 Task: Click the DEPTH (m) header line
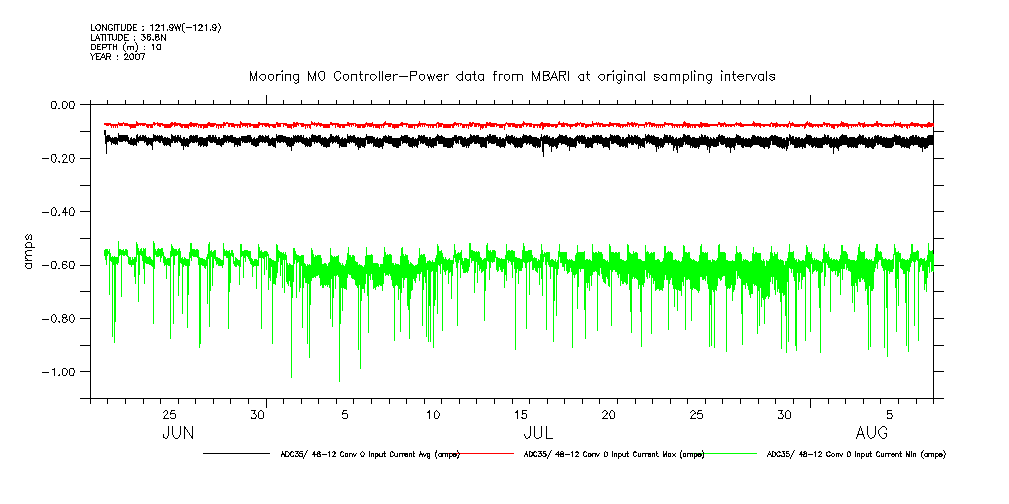pos(126,46)
